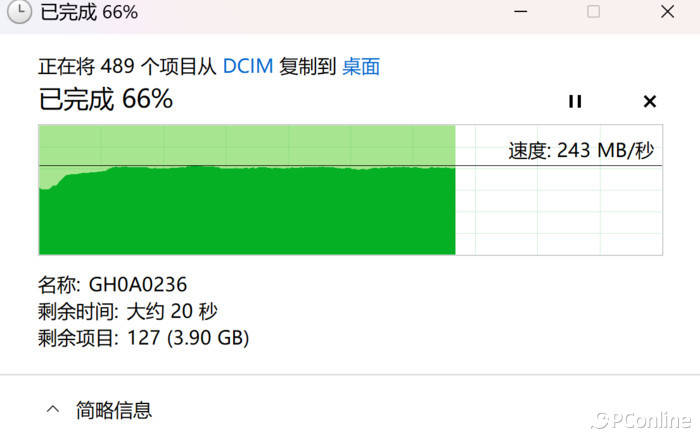The height and width of the screenshot is (437, 700).
Task: Minimize the copy progress window
Action: pos(521,12)
